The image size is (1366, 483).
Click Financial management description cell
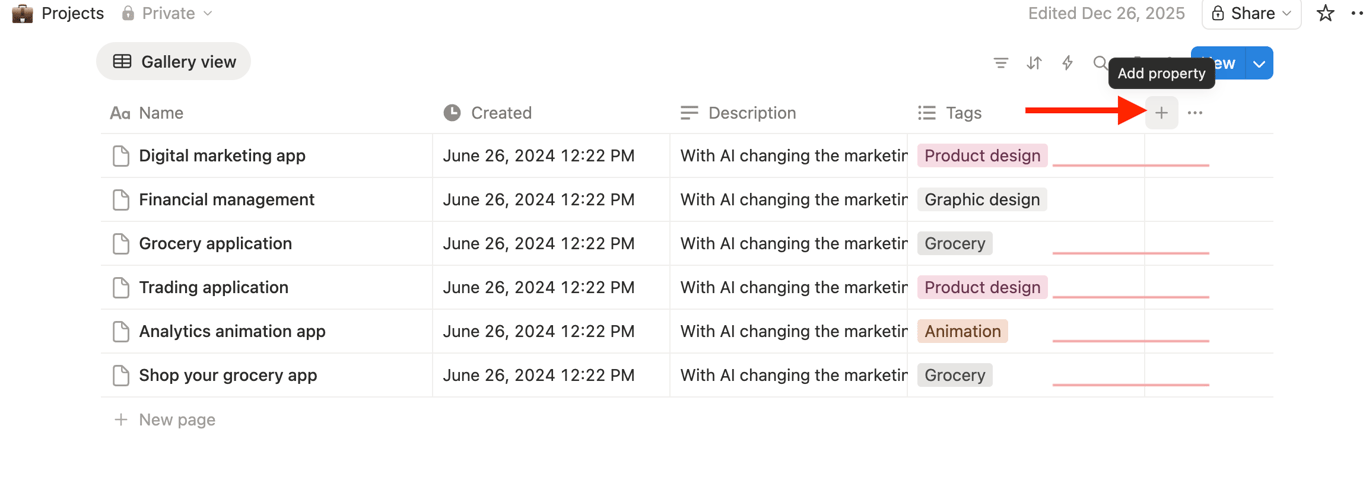coord(792,200)
